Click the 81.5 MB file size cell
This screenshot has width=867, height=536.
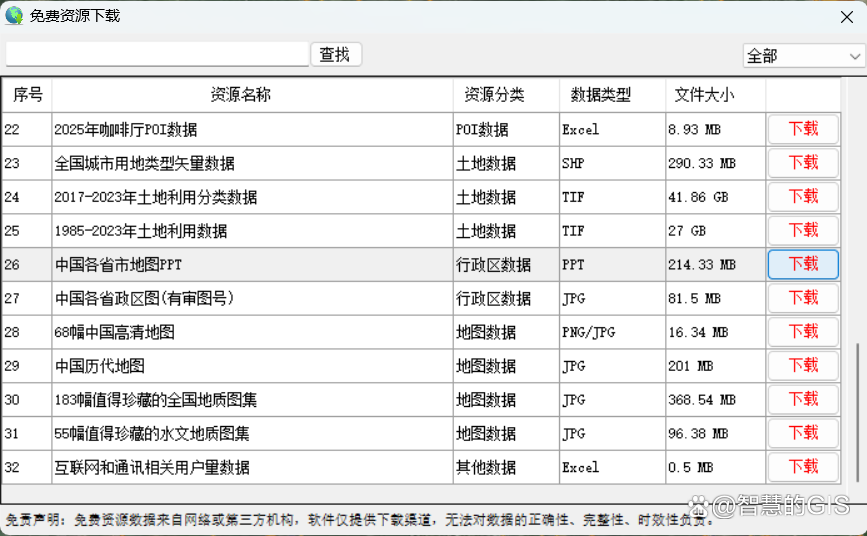715,298
